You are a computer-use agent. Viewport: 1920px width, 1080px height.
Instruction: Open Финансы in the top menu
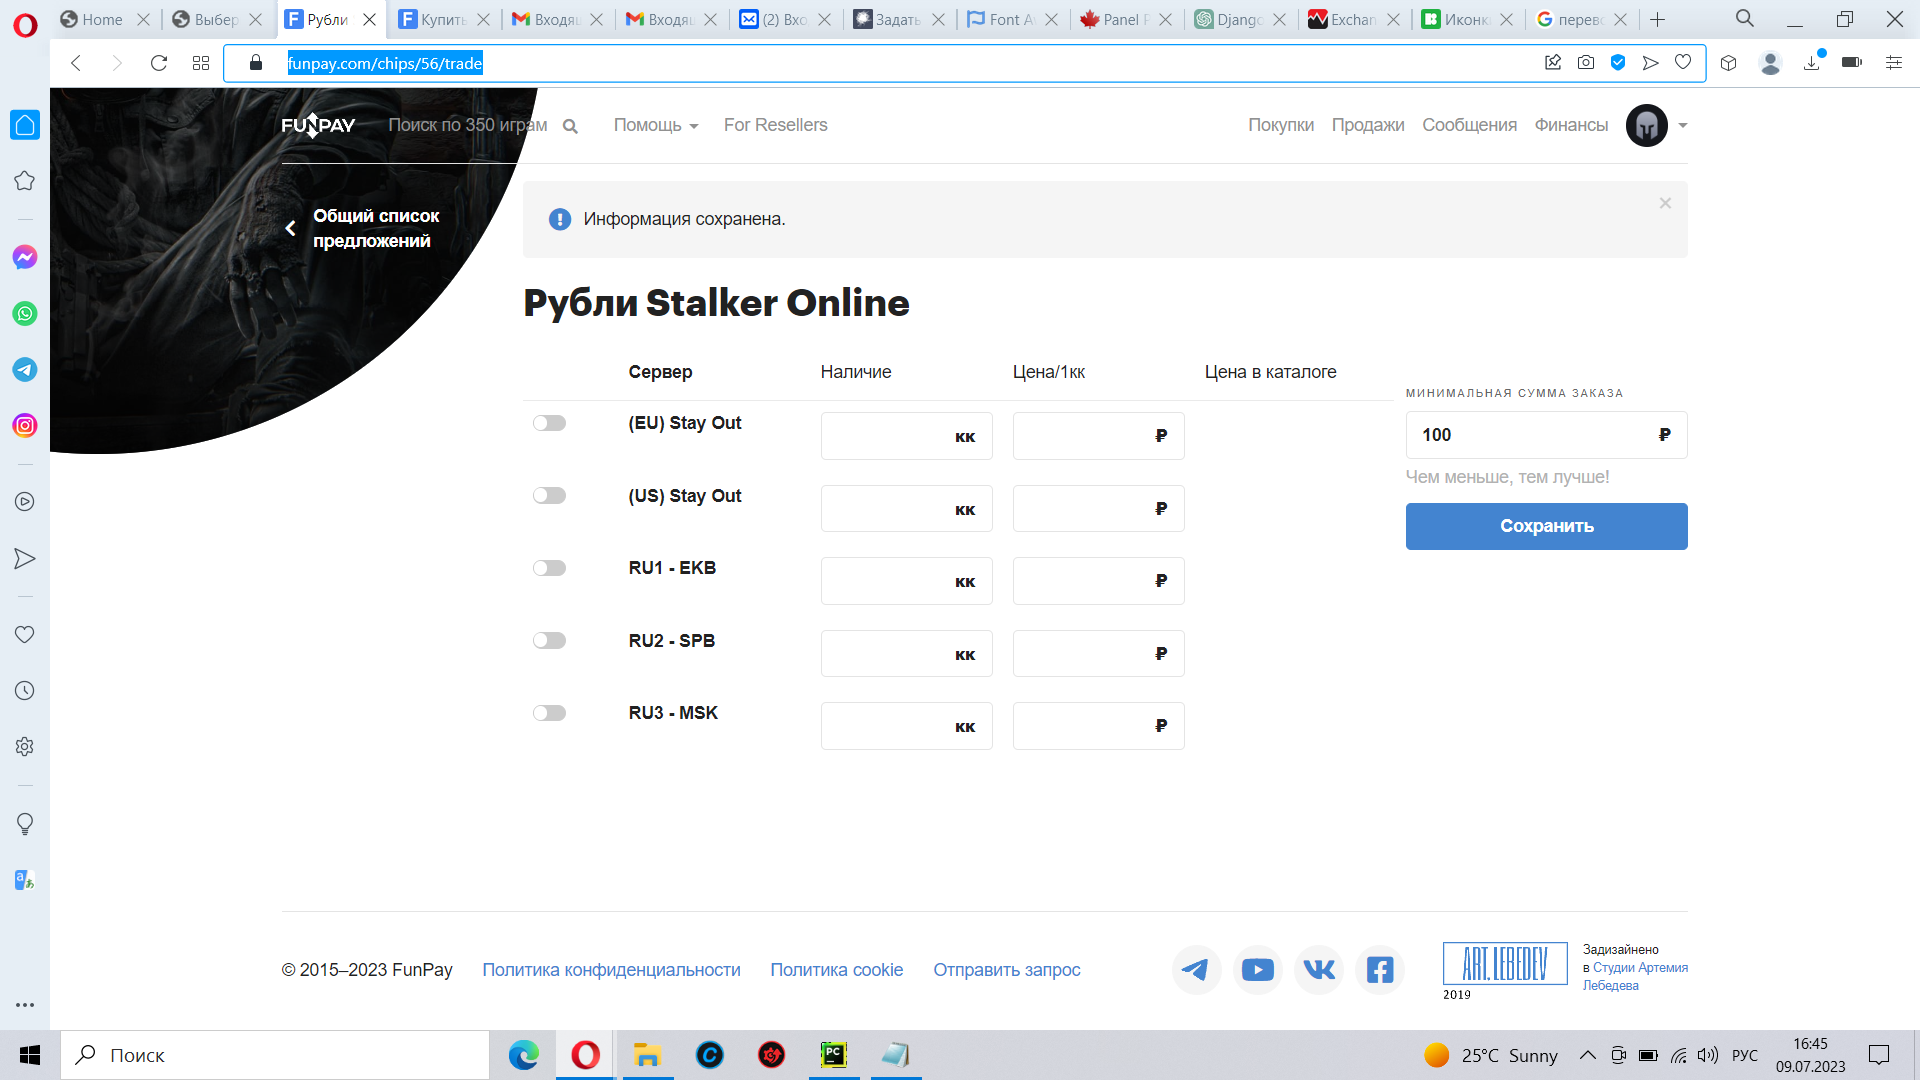point(1571,125)
